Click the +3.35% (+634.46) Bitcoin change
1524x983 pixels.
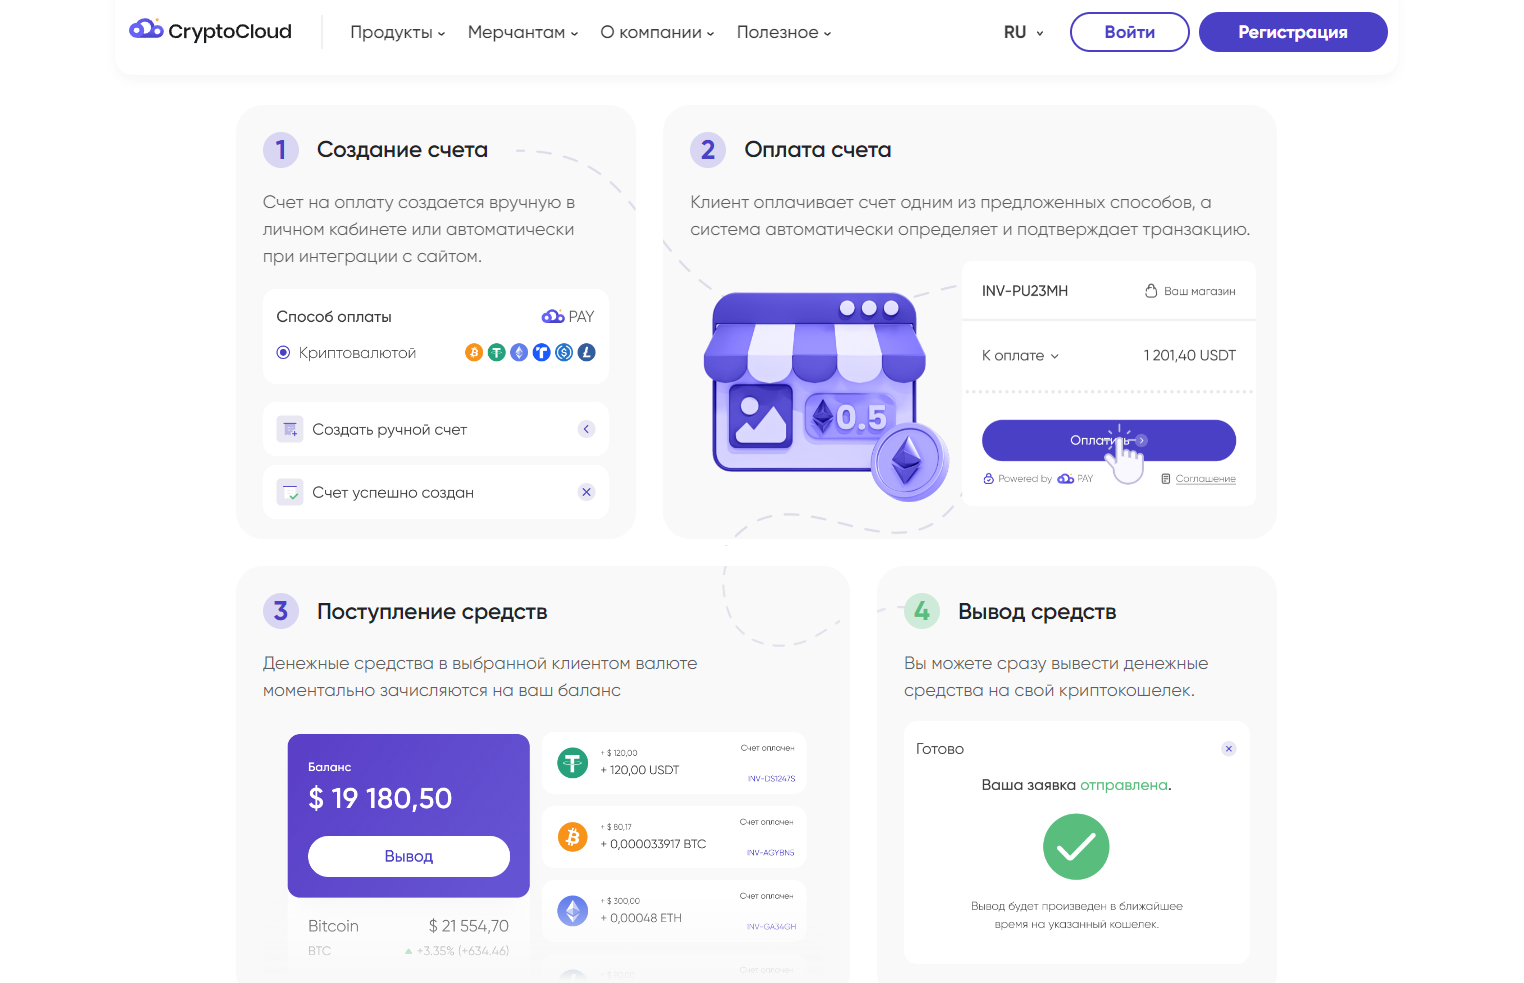pos(463,951)
